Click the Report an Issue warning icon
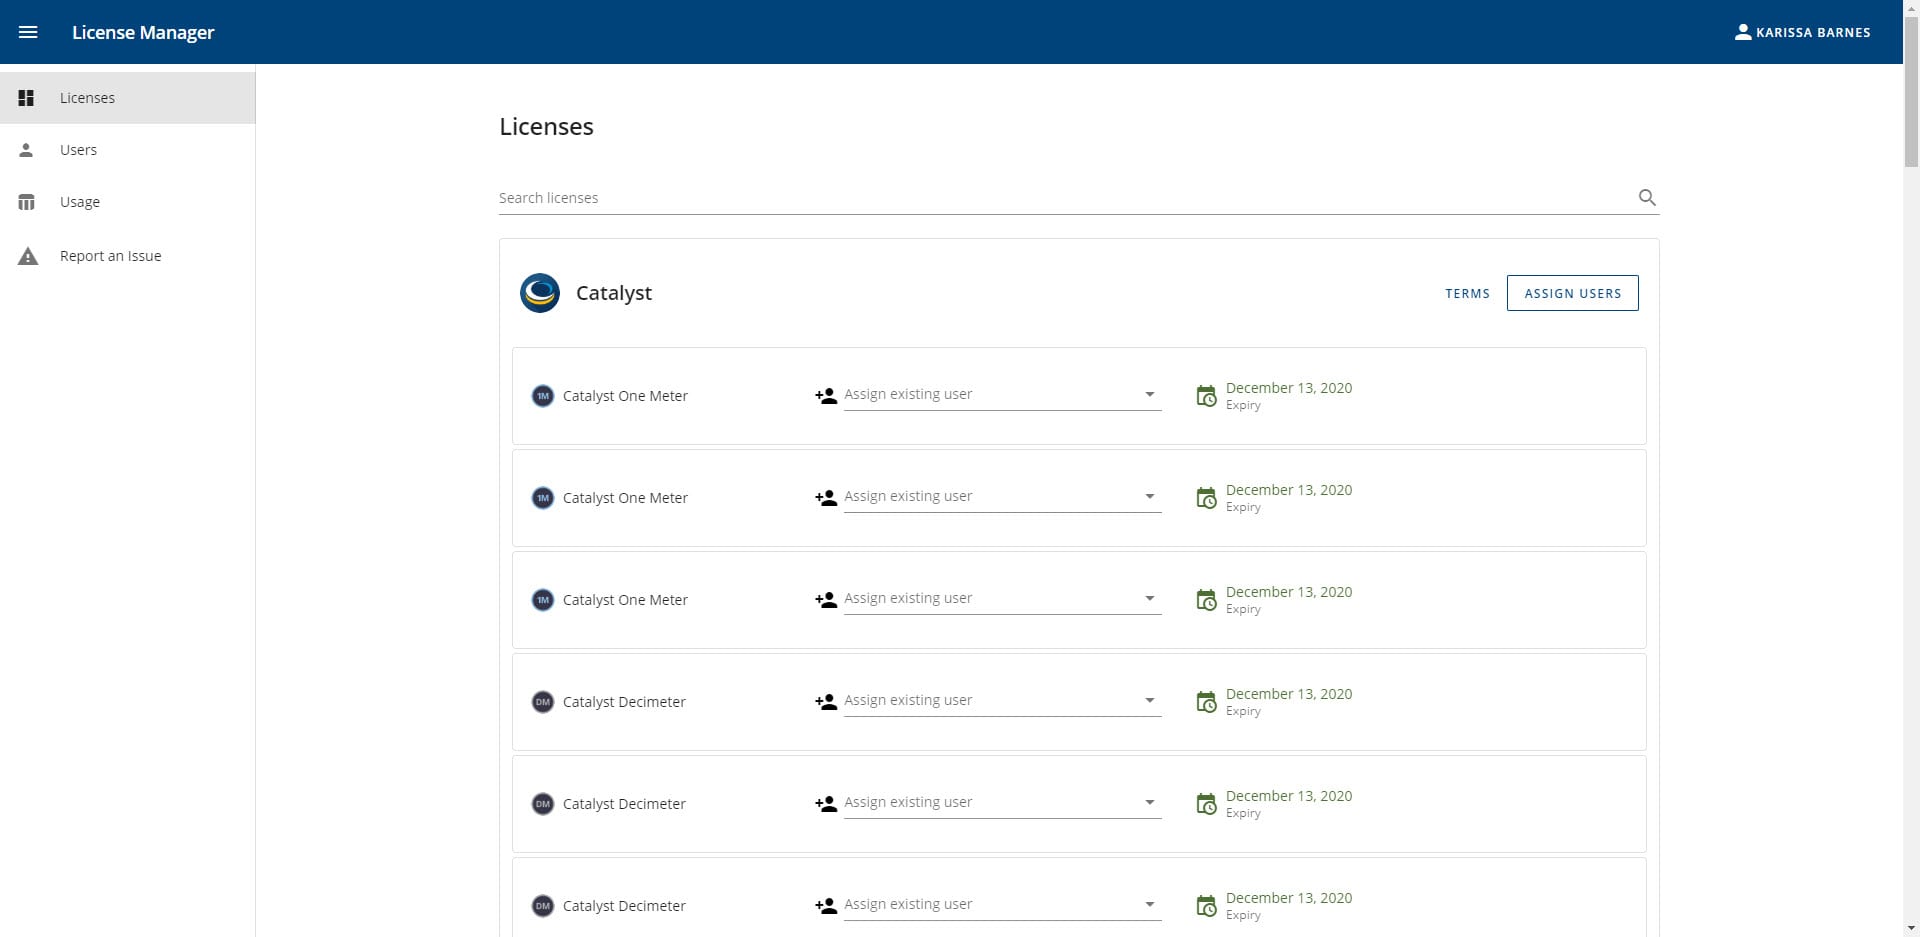Viewport: 1920px width, 937px height. 28,256
